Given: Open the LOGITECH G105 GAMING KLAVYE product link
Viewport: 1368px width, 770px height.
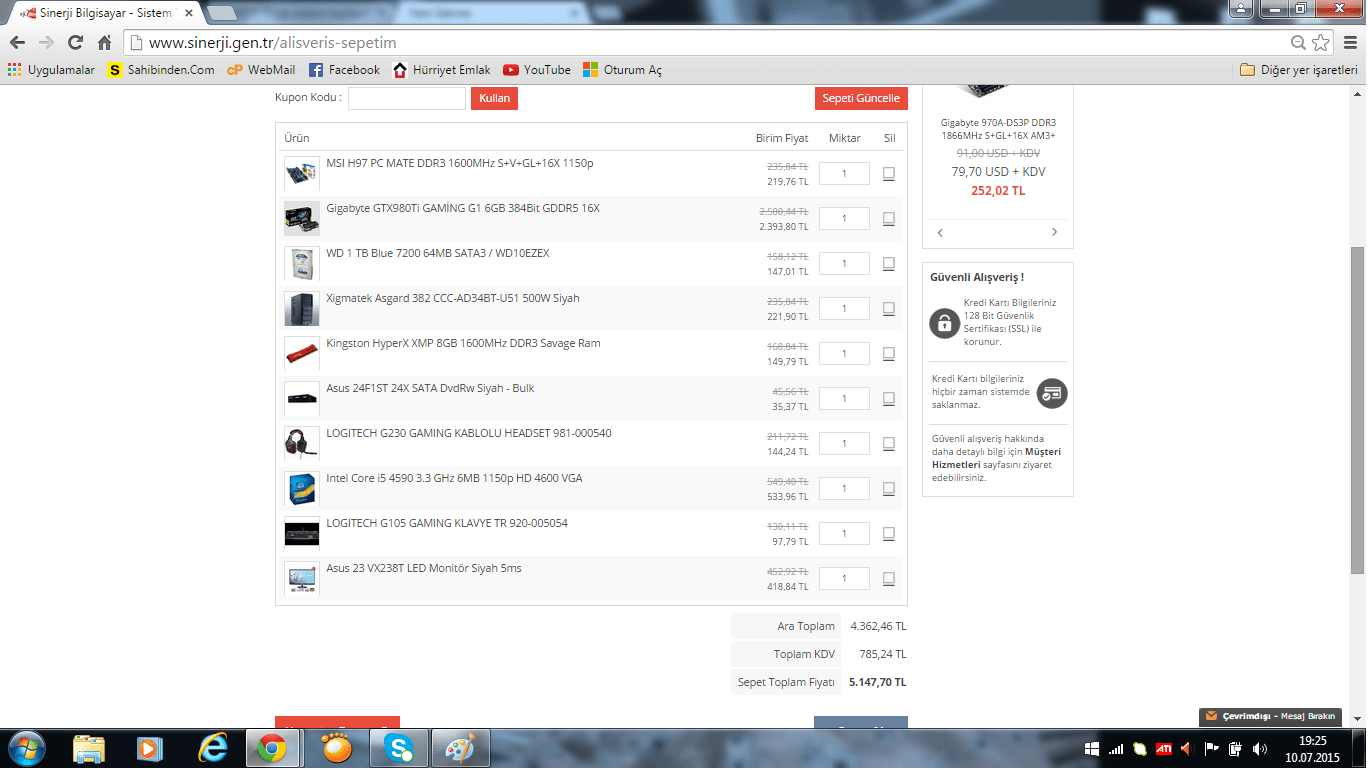Looking at the screenshot, I should point(447,523).
